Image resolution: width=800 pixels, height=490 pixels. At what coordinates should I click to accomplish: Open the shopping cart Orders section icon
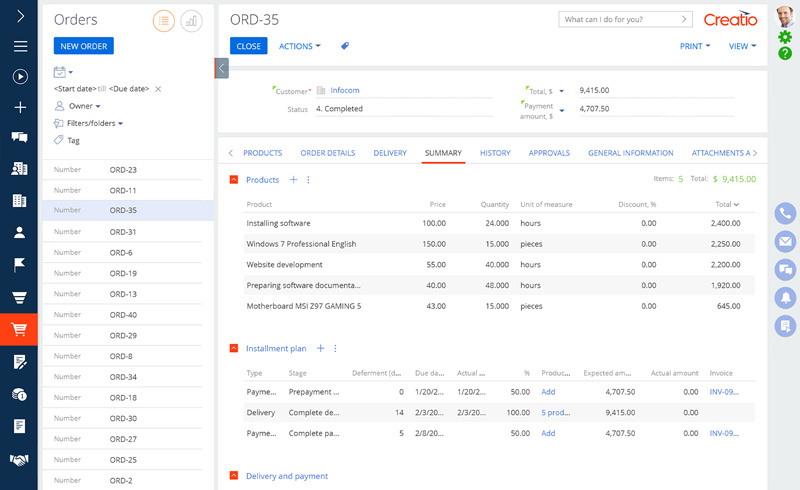19,329
